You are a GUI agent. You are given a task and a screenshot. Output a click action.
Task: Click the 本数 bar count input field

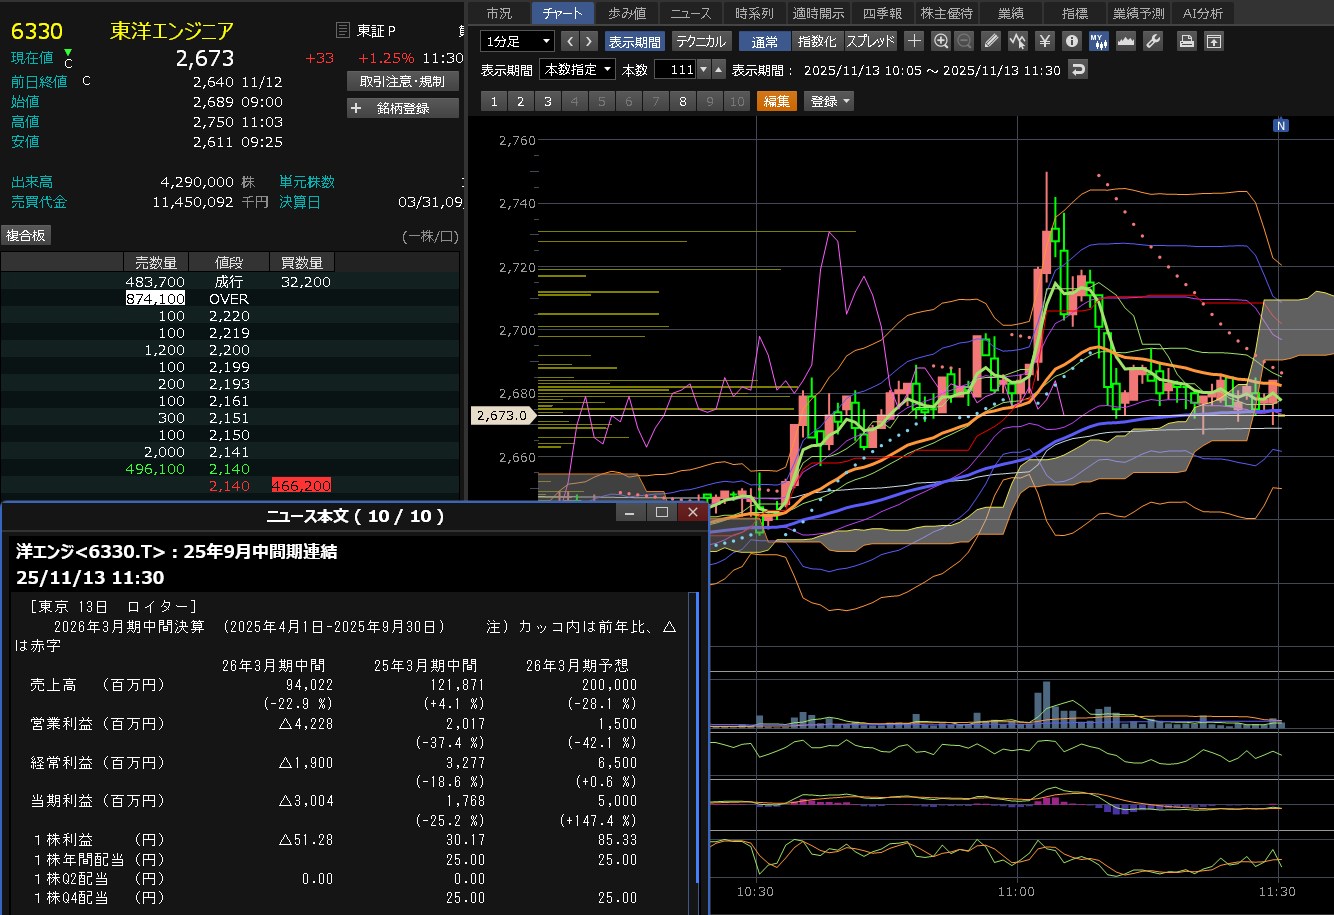pyautogui.click(x=674, y=70)
